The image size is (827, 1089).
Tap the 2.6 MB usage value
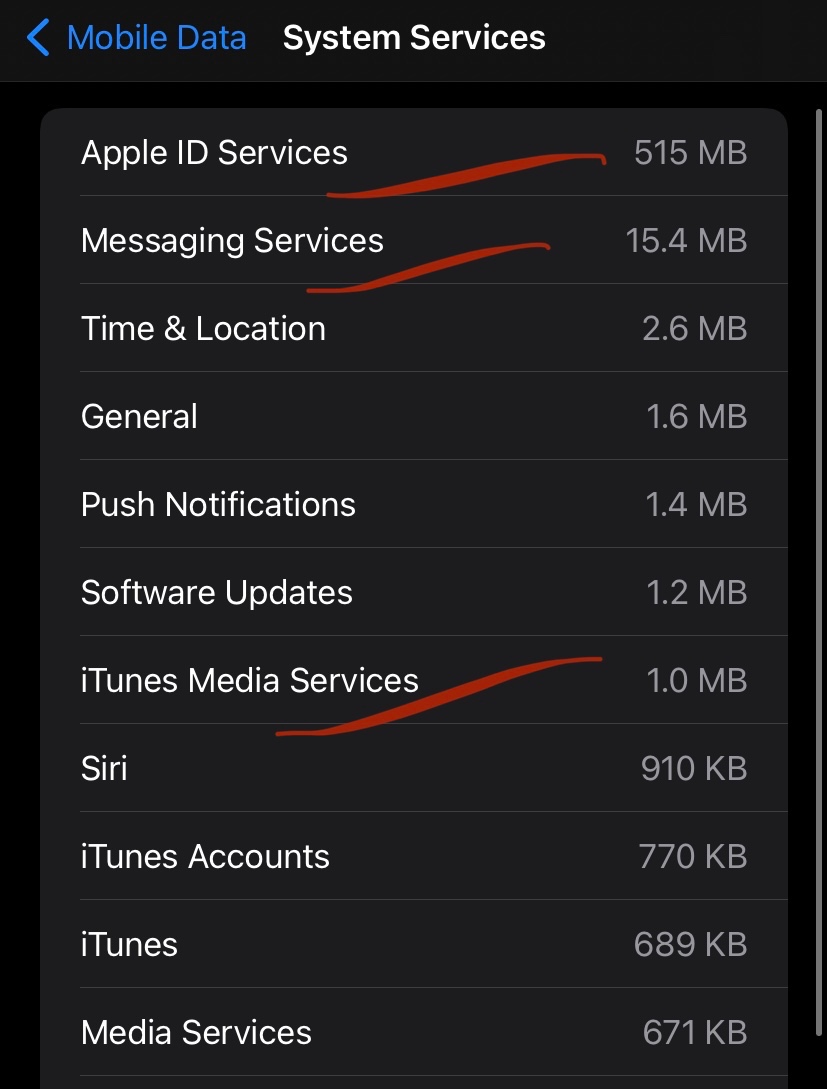click(694, 329)
